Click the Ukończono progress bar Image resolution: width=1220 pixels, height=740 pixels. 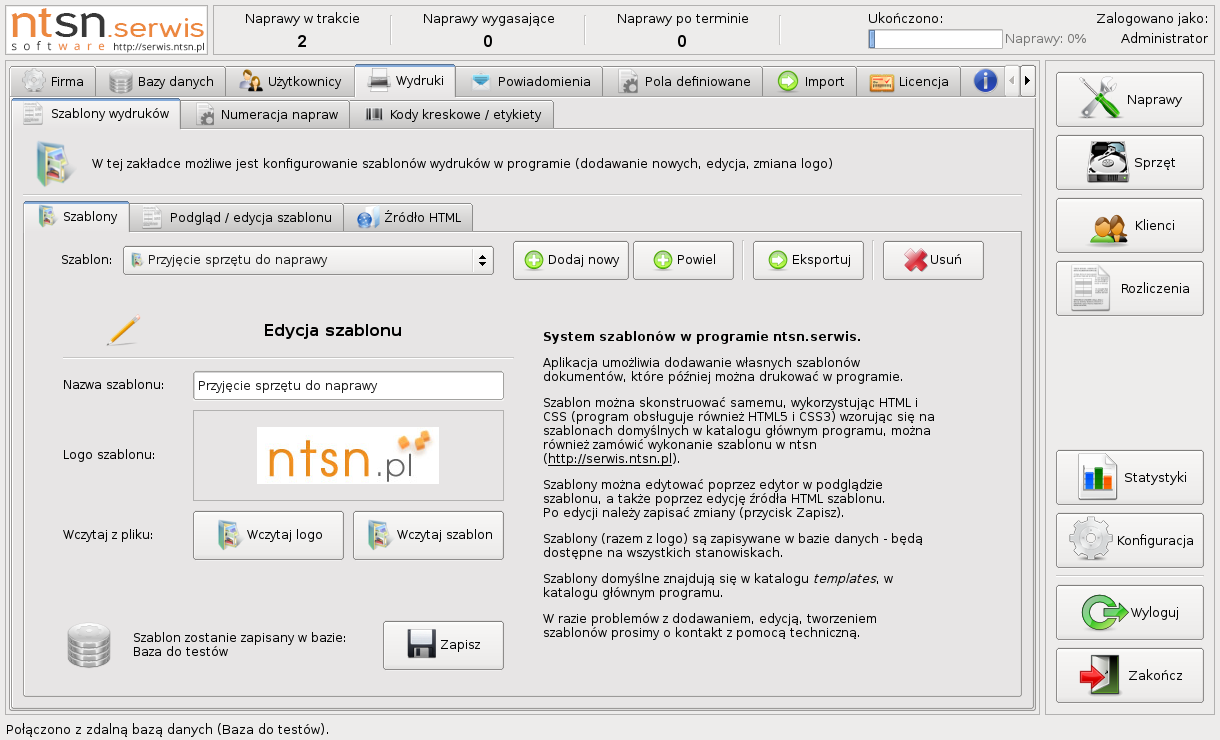pyautogui.click(x=935, y=39)
